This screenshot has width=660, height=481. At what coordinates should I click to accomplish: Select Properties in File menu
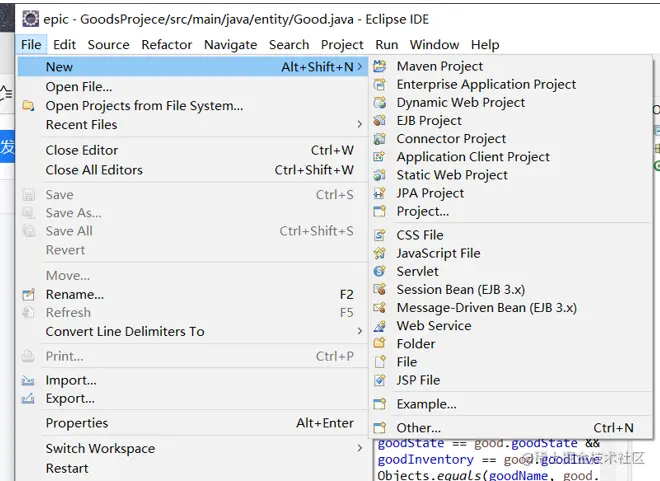point(77,423)
